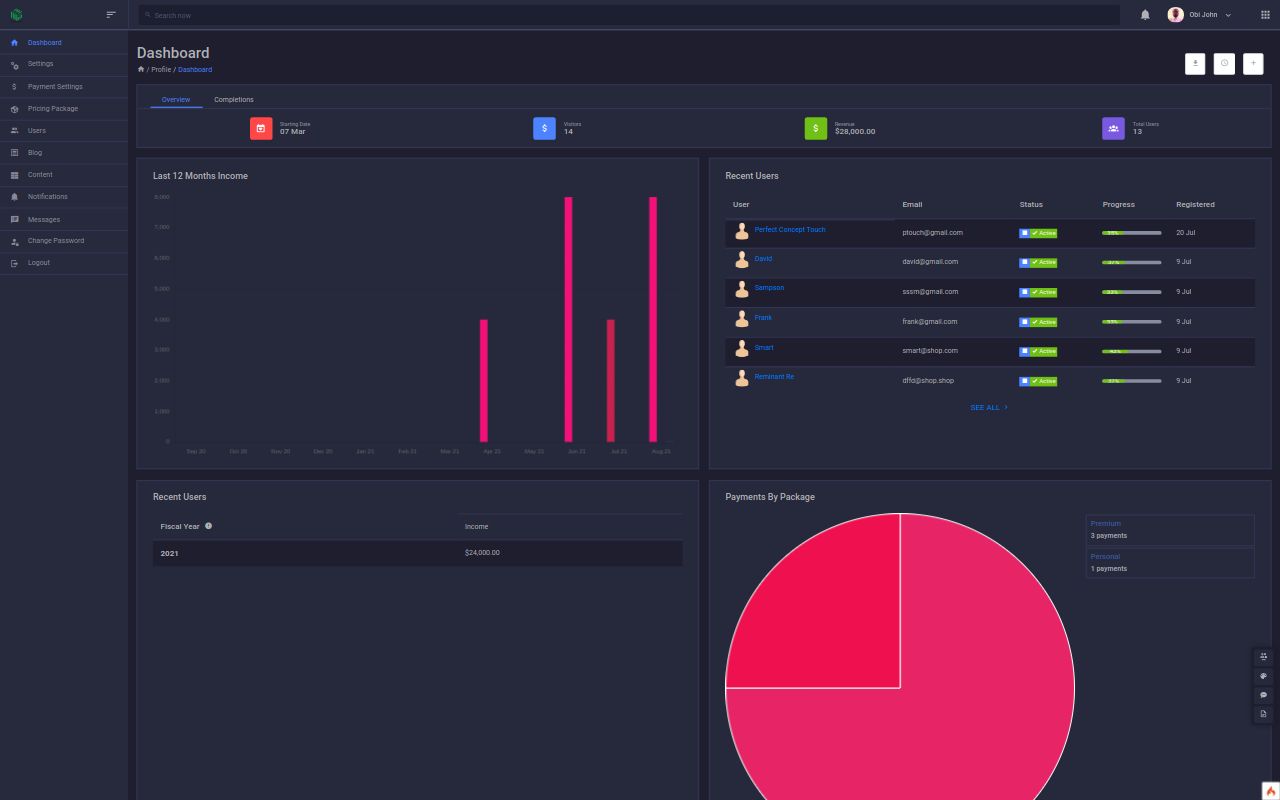Open Change Password in the sidebar
Screen dimensions: 1280x800
pos(64,241)
